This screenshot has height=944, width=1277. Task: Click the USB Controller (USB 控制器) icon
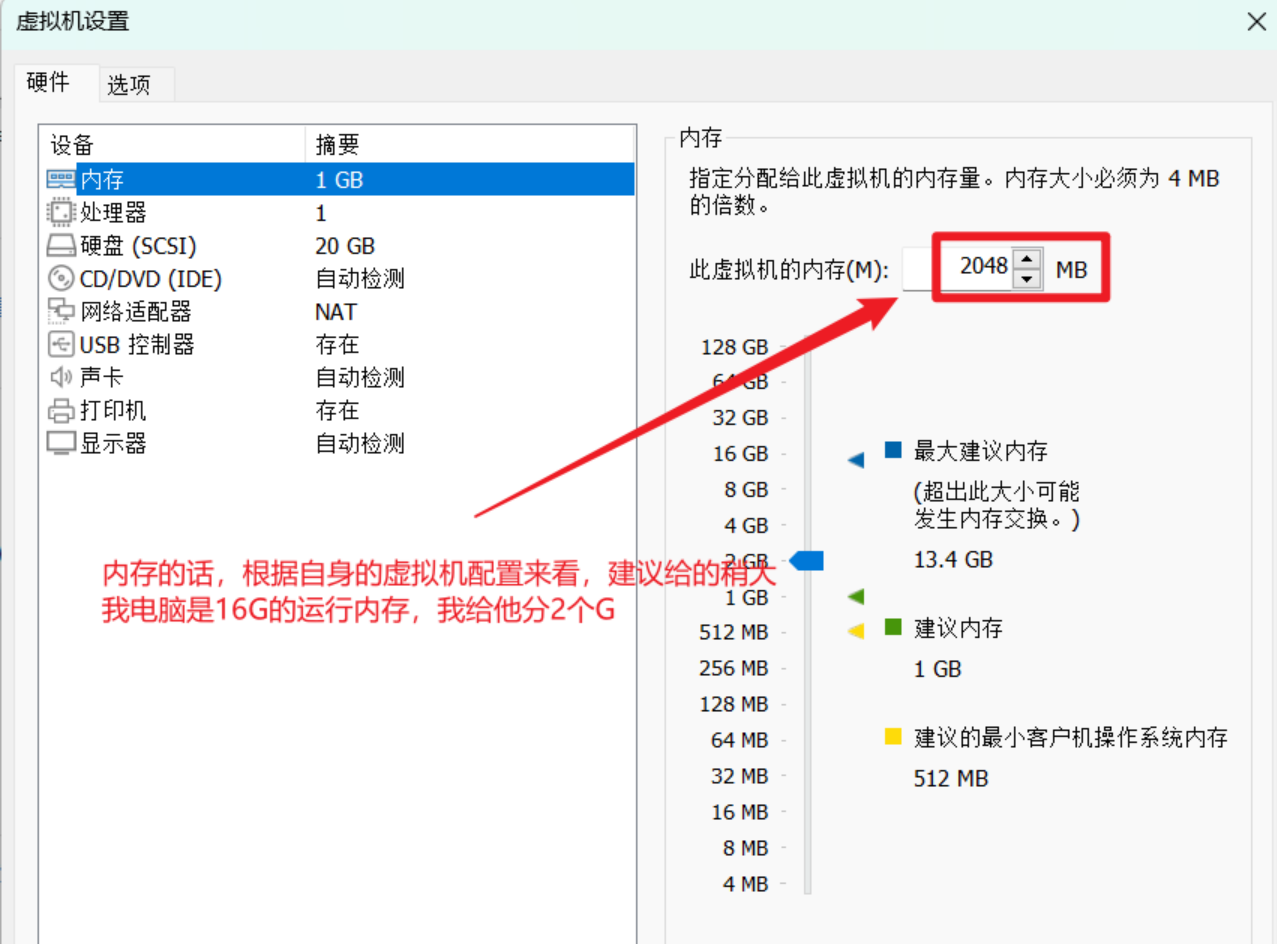tap(61, 345)
